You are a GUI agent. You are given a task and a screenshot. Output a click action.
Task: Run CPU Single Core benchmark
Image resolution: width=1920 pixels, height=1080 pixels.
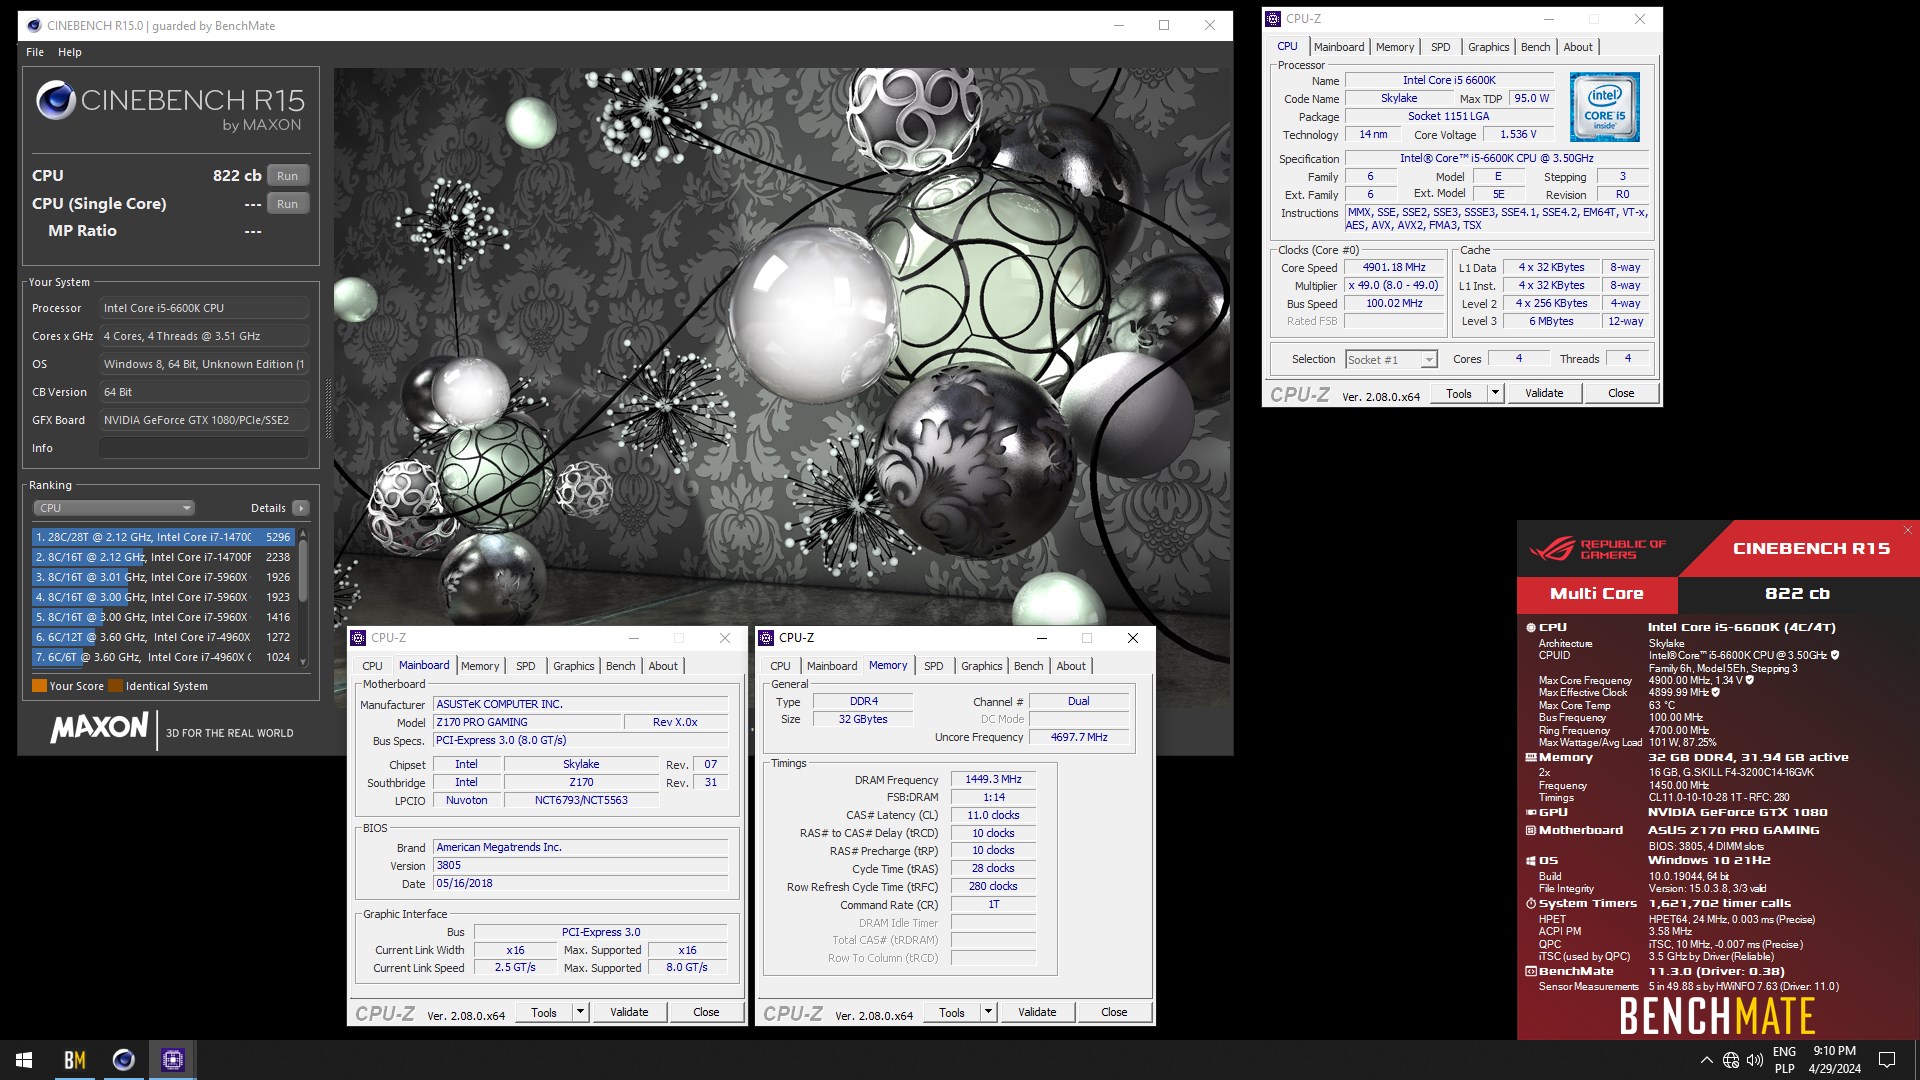287,204
